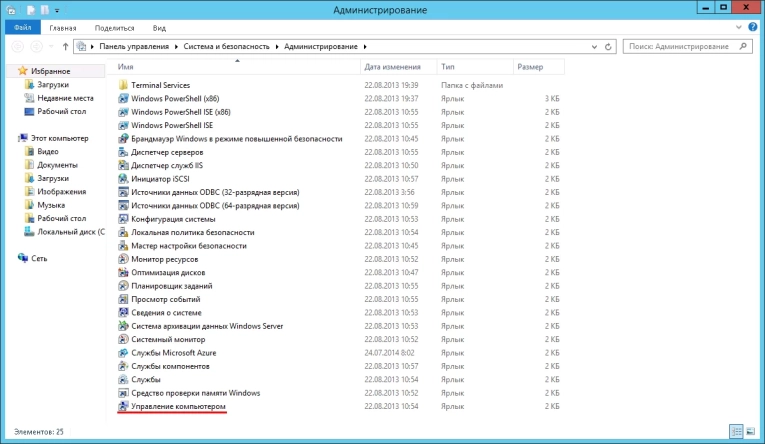Click the Планировщик заданий icon
Viewport: 765px width, 444px height.
click(x=124, y=286)
